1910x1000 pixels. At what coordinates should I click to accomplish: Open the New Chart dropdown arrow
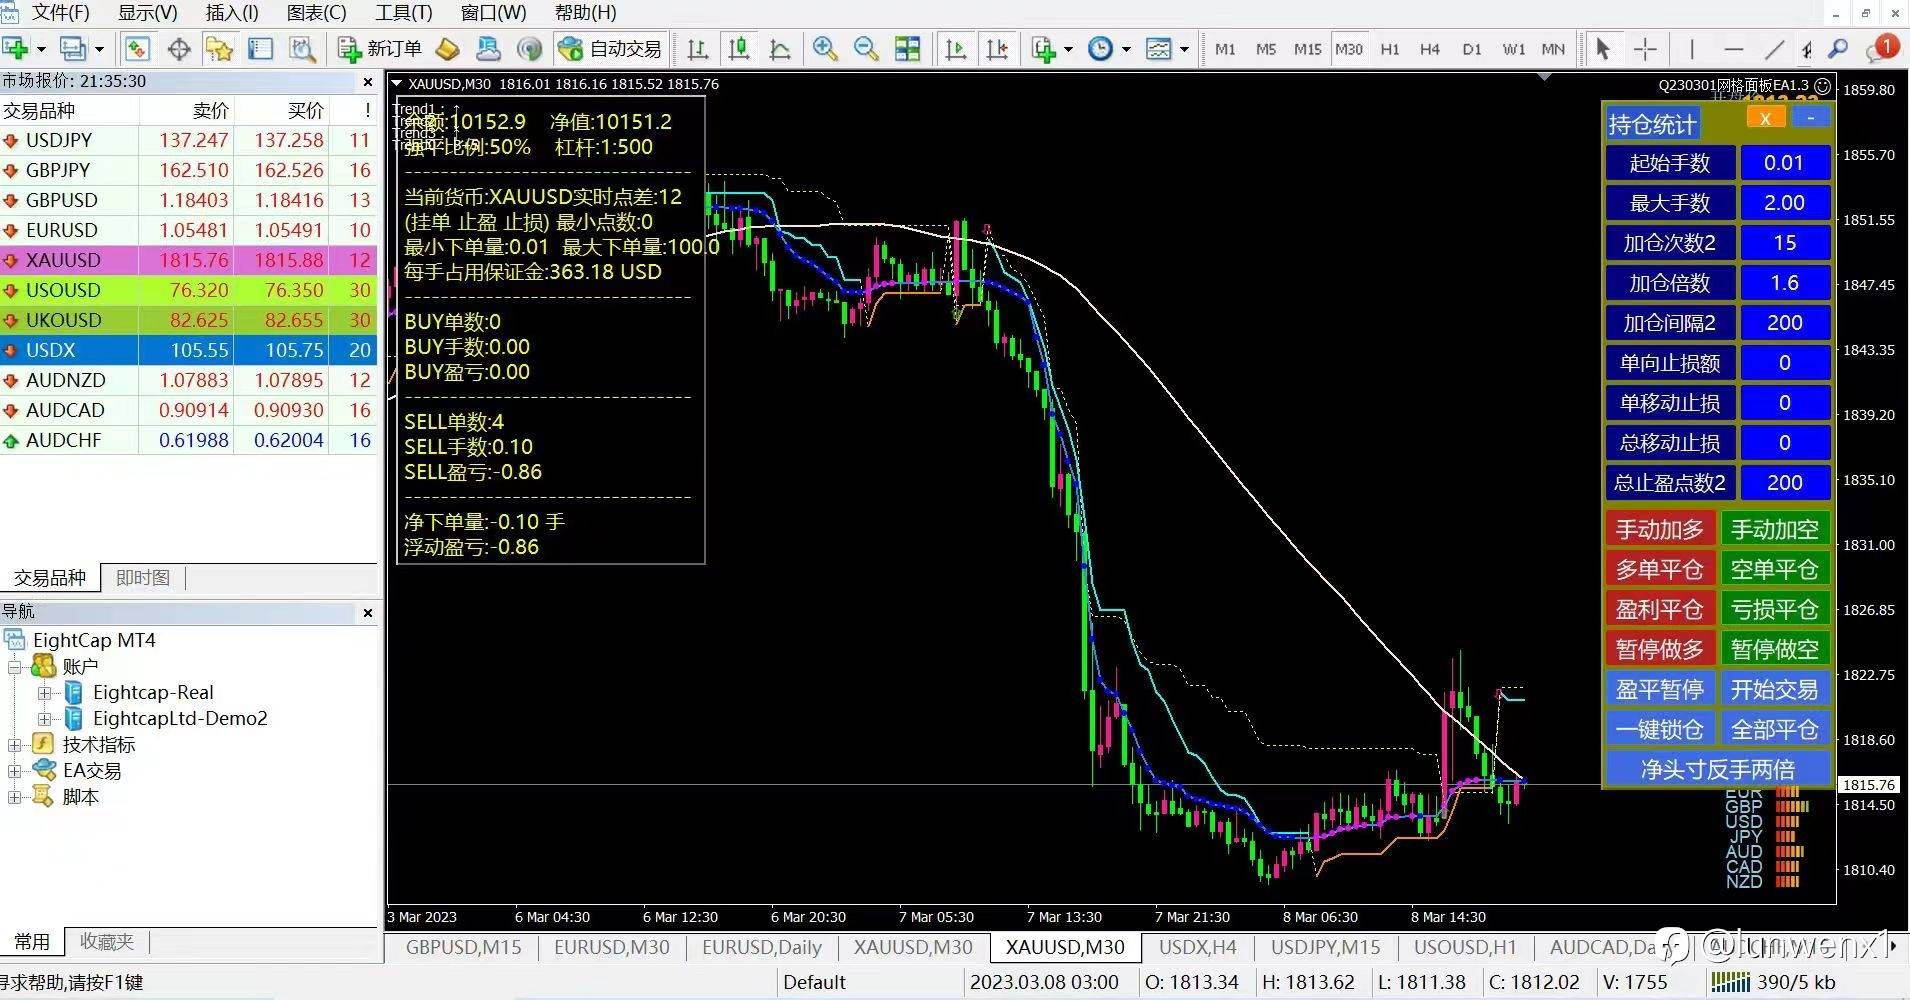click(41, 48)
